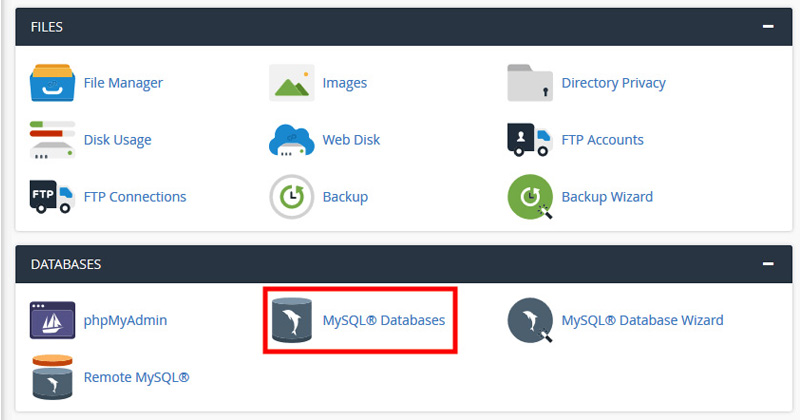Open the Directory Privacy folder icon

coord(530,83)
